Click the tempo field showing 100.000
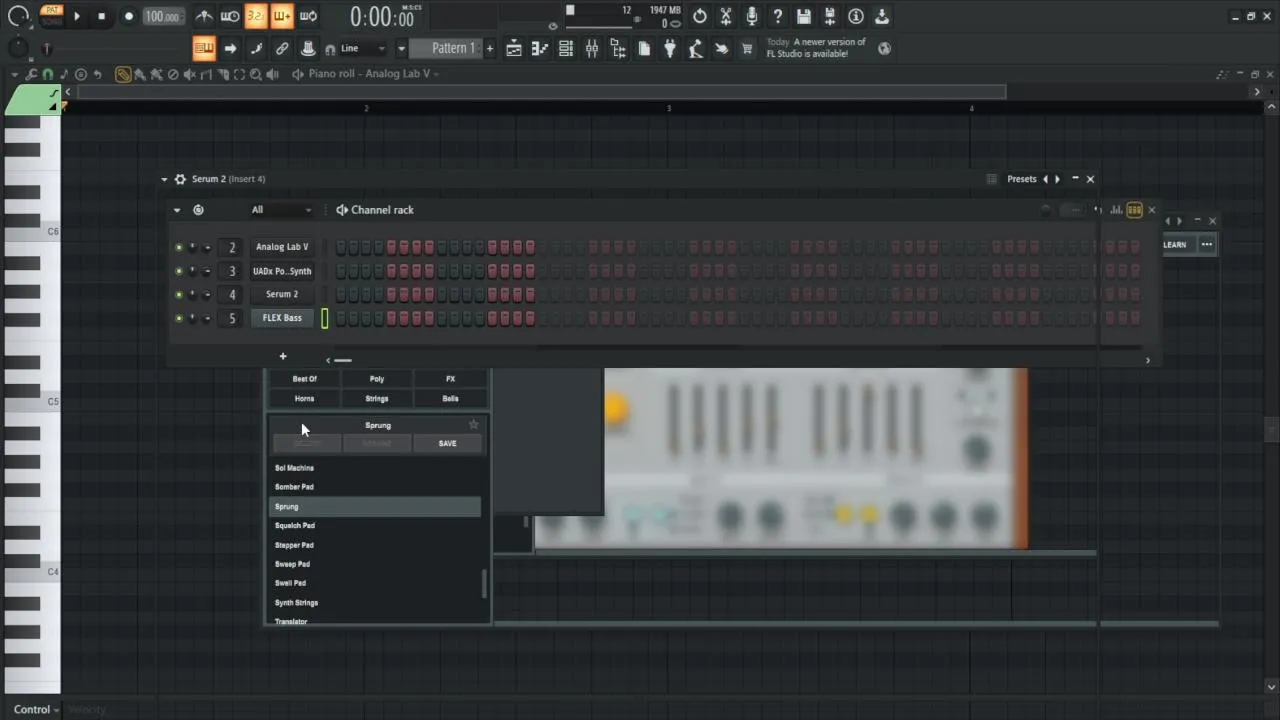 (162, 16)
